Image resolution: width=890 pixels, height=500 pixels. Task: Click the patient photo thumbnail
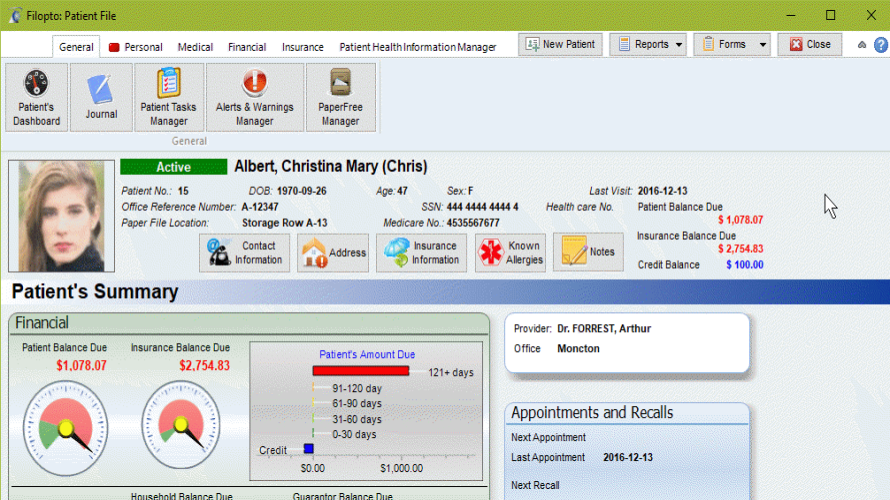(x=61, y=216)
